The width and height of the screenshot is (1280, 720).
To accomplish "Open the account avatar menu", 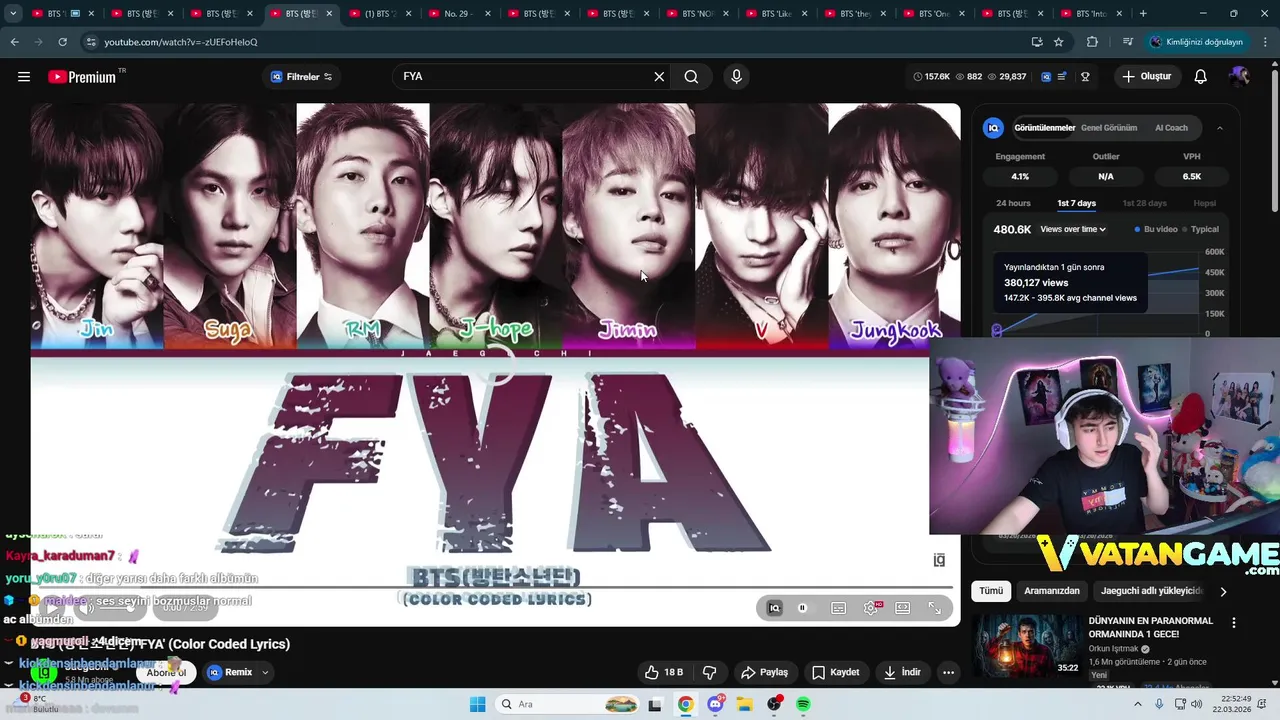I will click(x=1240, y=77).
